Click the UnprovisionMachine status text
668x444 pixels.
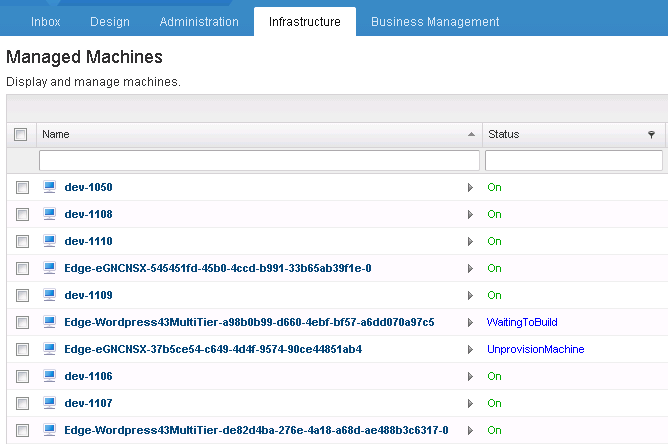click(x=536, y=349)
